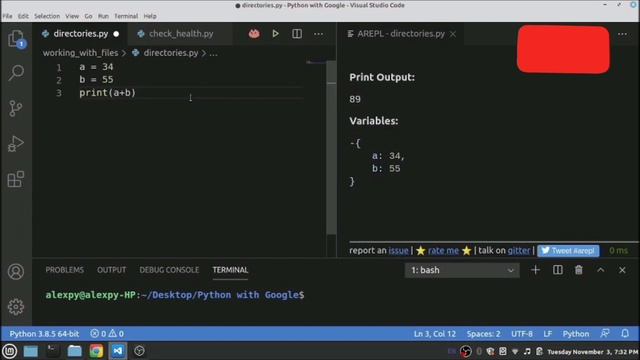Follow the report an issue link
640x360 pixels.
pyautogui.click(x=398, y=250)
